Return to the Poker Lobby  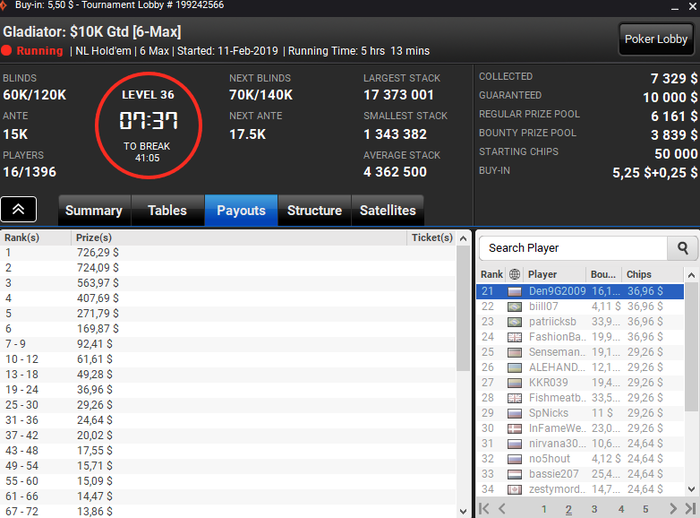click(655, 39)
